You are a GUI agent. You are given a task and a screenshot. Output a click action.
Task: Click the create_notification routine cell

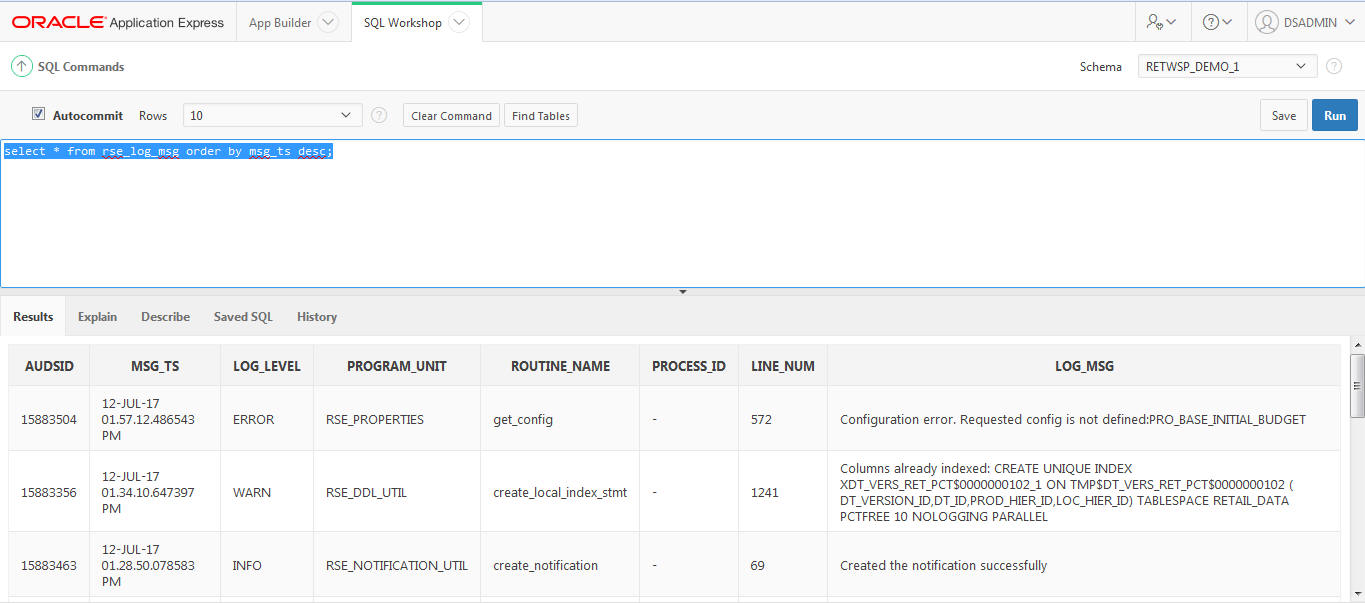coord(560,565)
